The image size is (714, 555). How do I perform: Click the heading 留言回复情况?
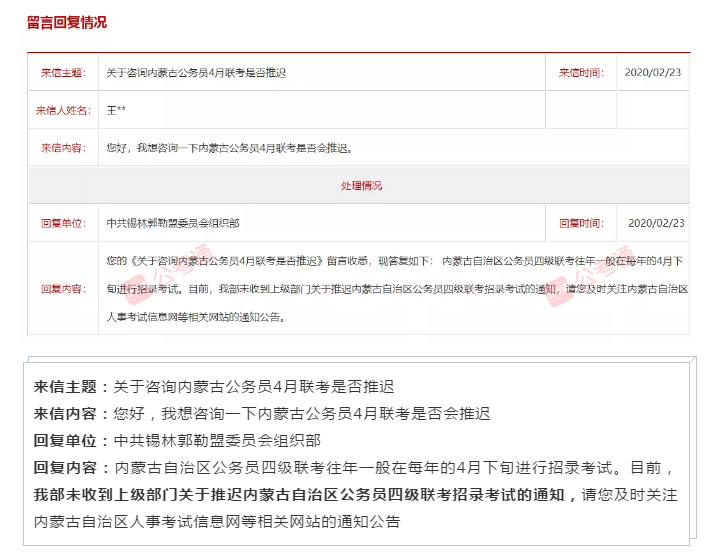point(67,22)
